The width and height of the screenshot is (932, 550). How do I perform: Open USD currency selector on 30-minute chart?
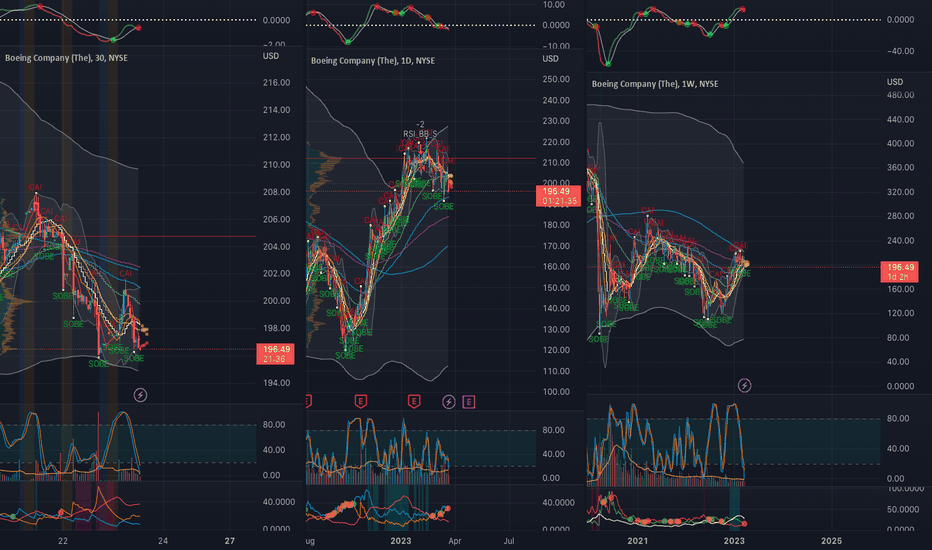[271, 56]
